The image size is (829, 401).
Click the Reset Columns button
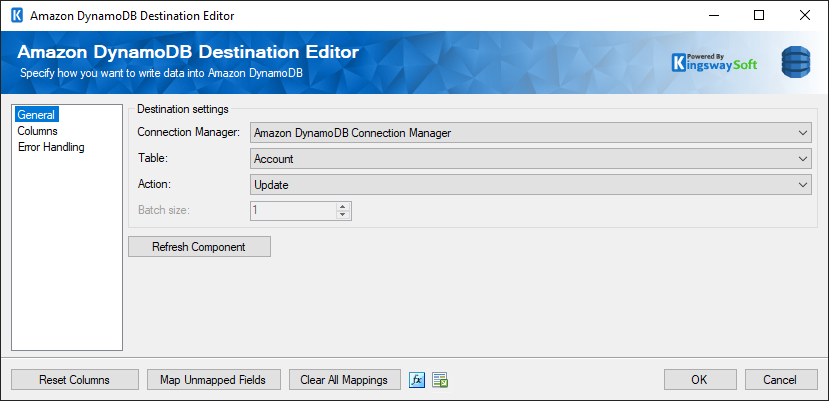[x=75, y=380]
